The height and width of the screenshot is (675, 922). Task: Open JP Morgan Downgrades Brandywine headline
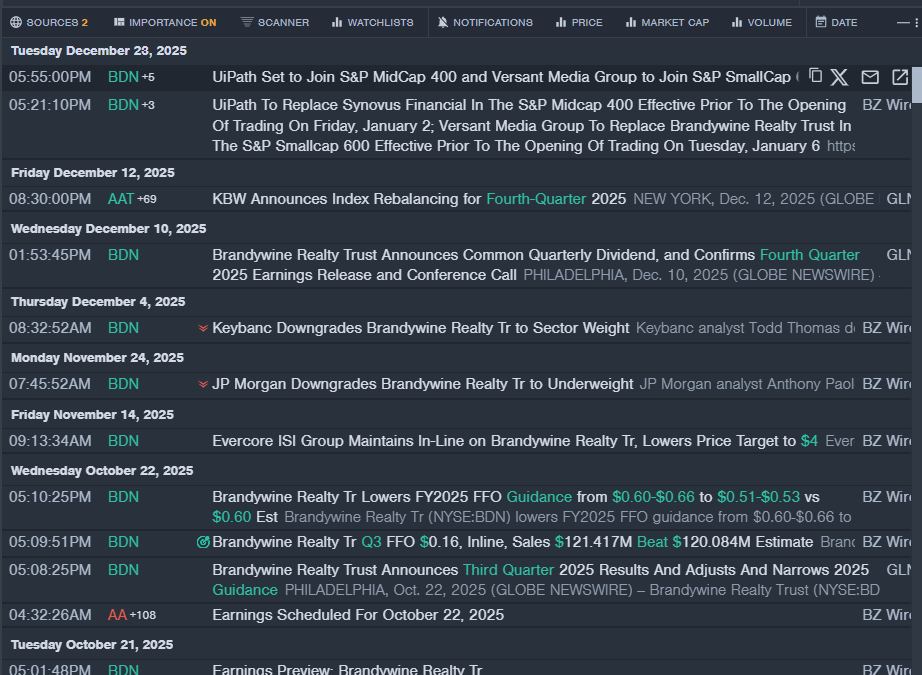[x=422, y=384]
